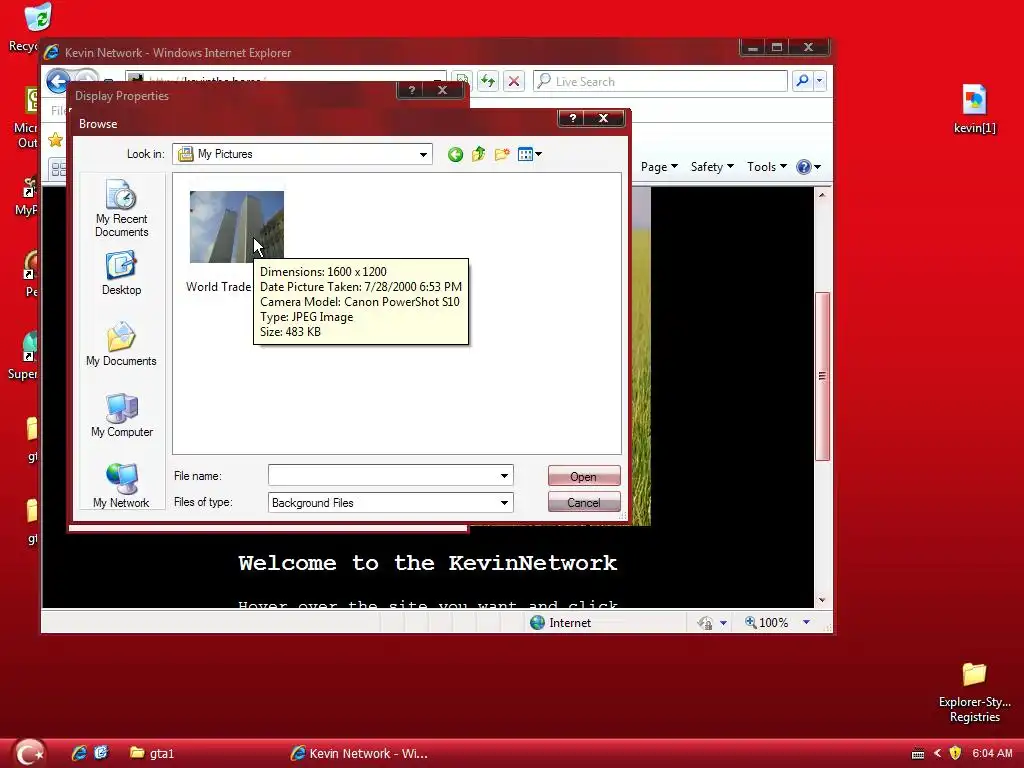This screenshot has height=768, width=1024.
Task: Click the Live Search input box
Action: click(660, 82)
